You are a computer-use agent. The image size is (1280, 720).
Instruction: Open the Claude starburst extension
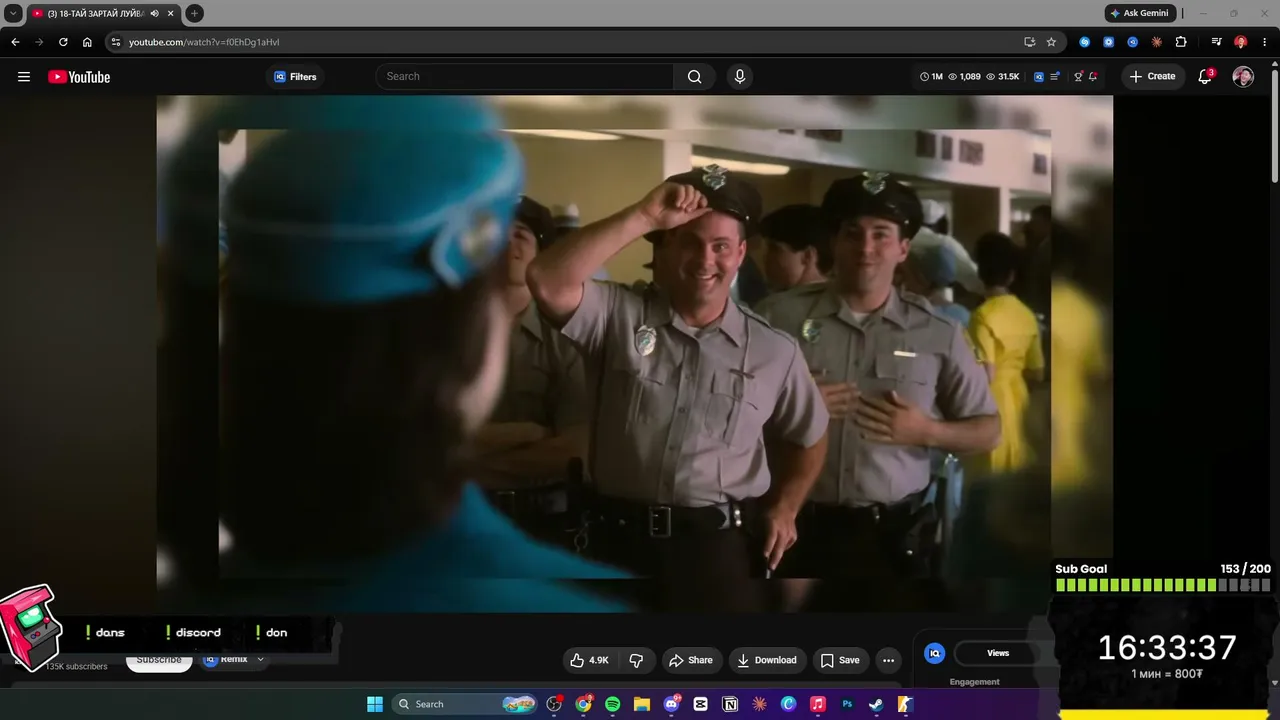(1157, 42)
